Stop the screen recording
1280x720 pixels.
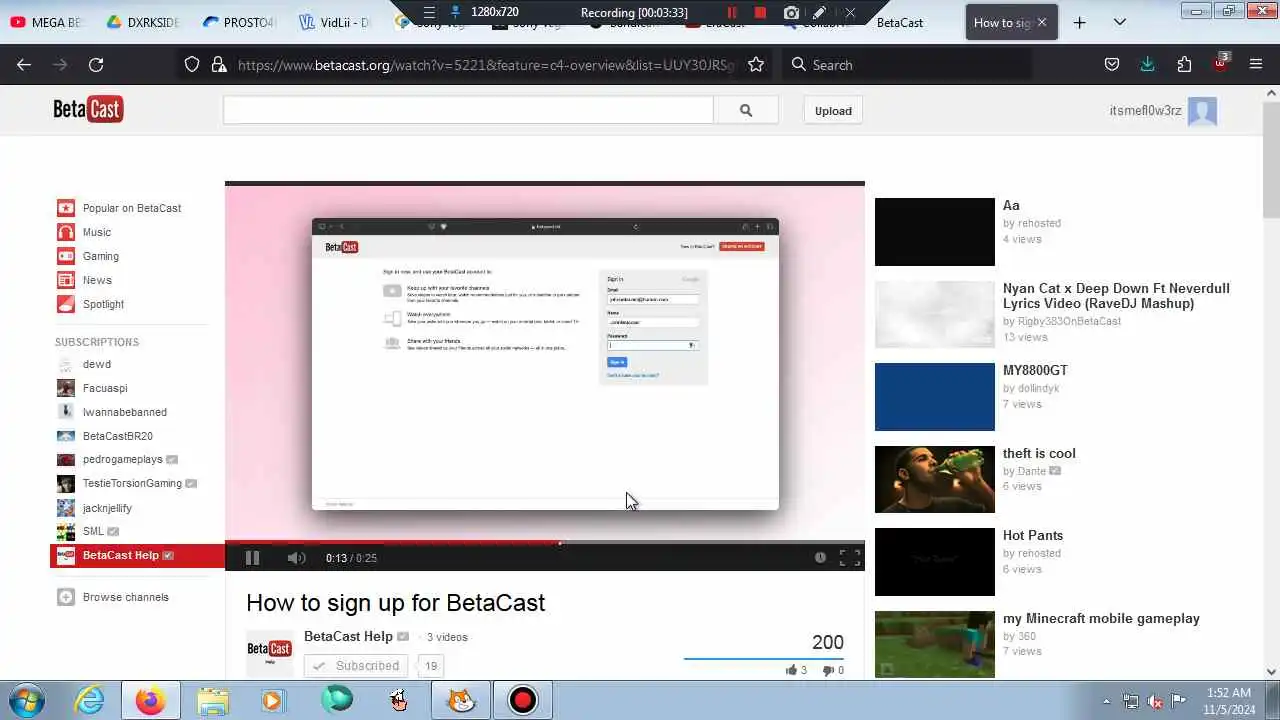click(760, 12)
